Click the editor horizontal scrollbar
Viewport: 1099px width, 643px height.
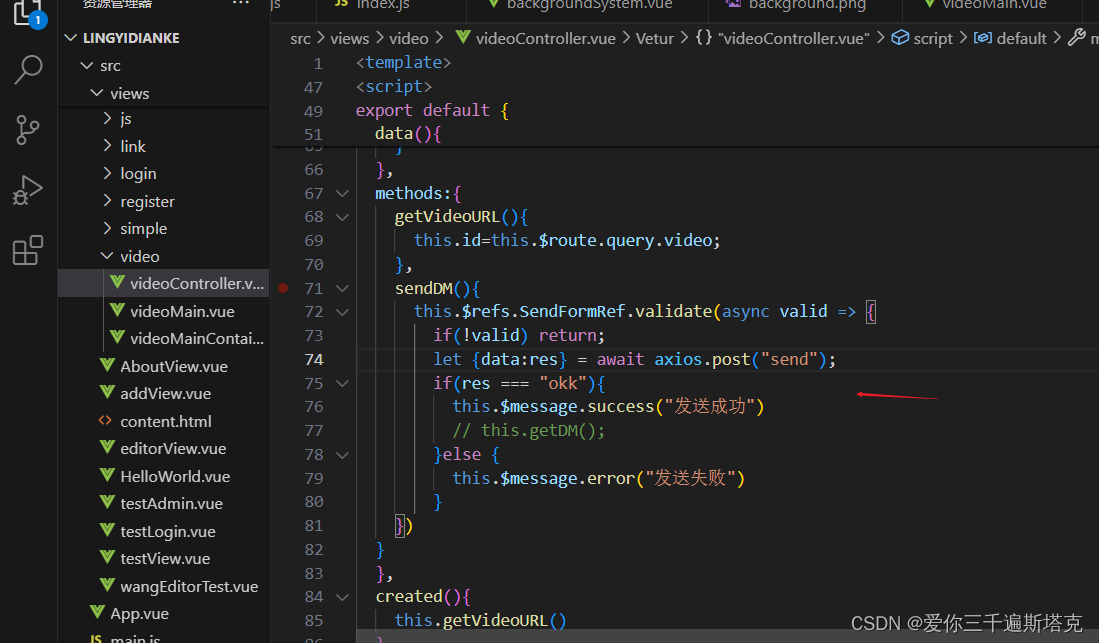click(728, 636)
